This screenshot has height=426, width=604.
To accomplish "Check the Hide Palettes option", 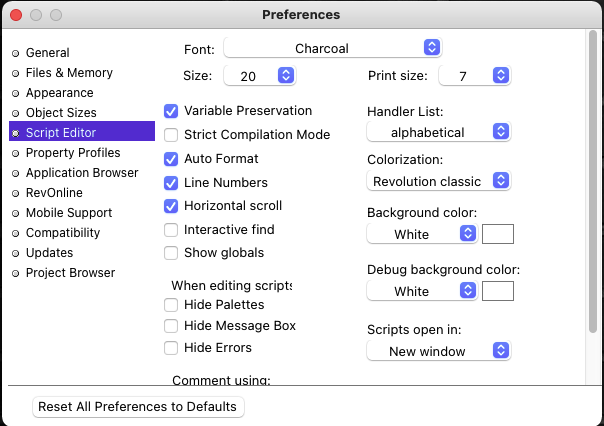I will (x=172, y=305).
